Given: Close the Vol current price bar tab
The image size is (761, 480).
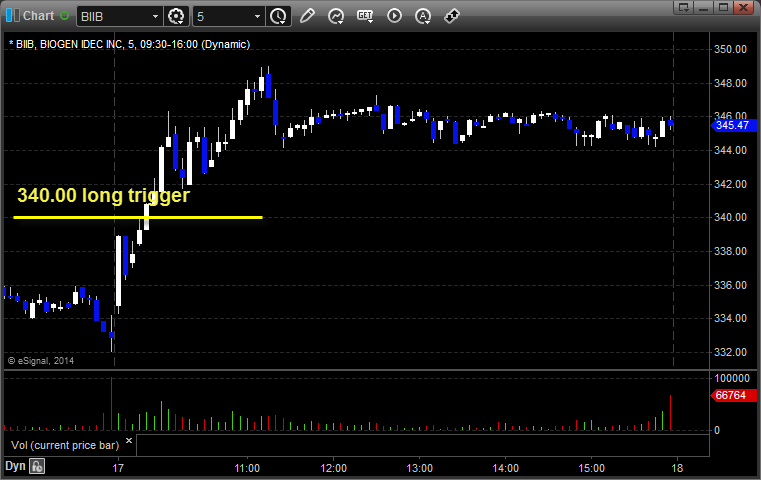Looking at the screenshot, I should 129,441.
